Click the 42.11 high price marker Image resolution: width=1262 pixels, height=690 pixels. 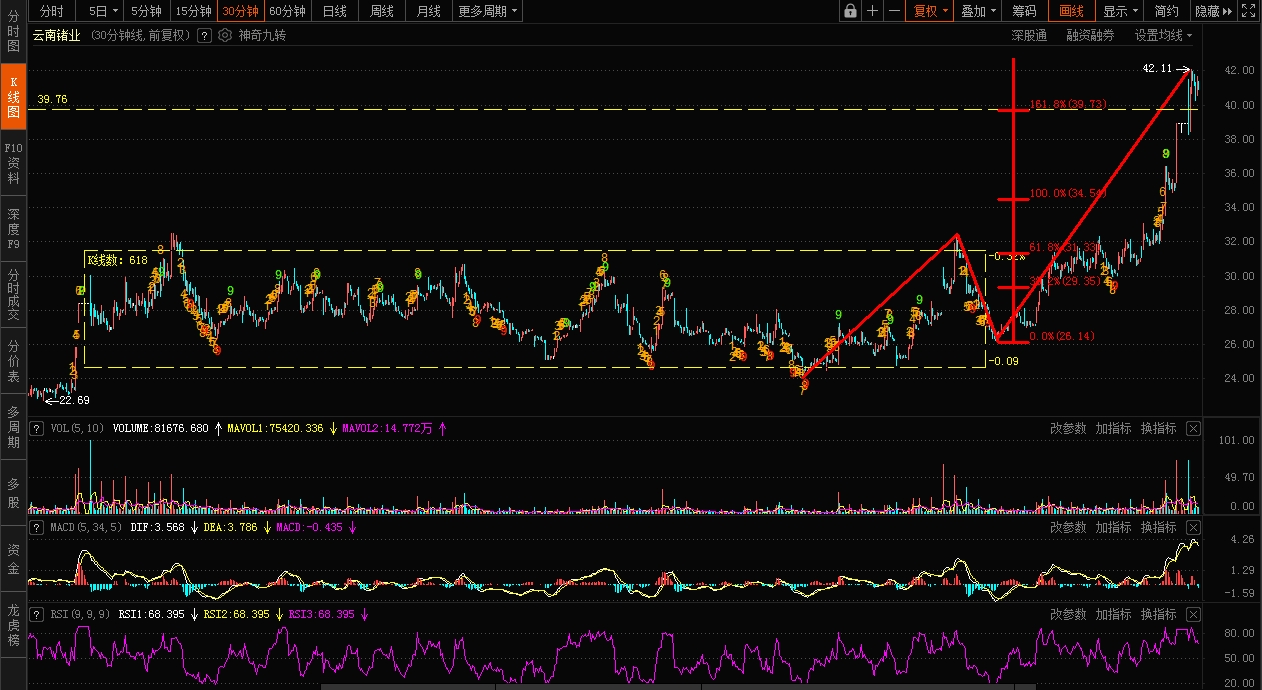(1157, 68)
